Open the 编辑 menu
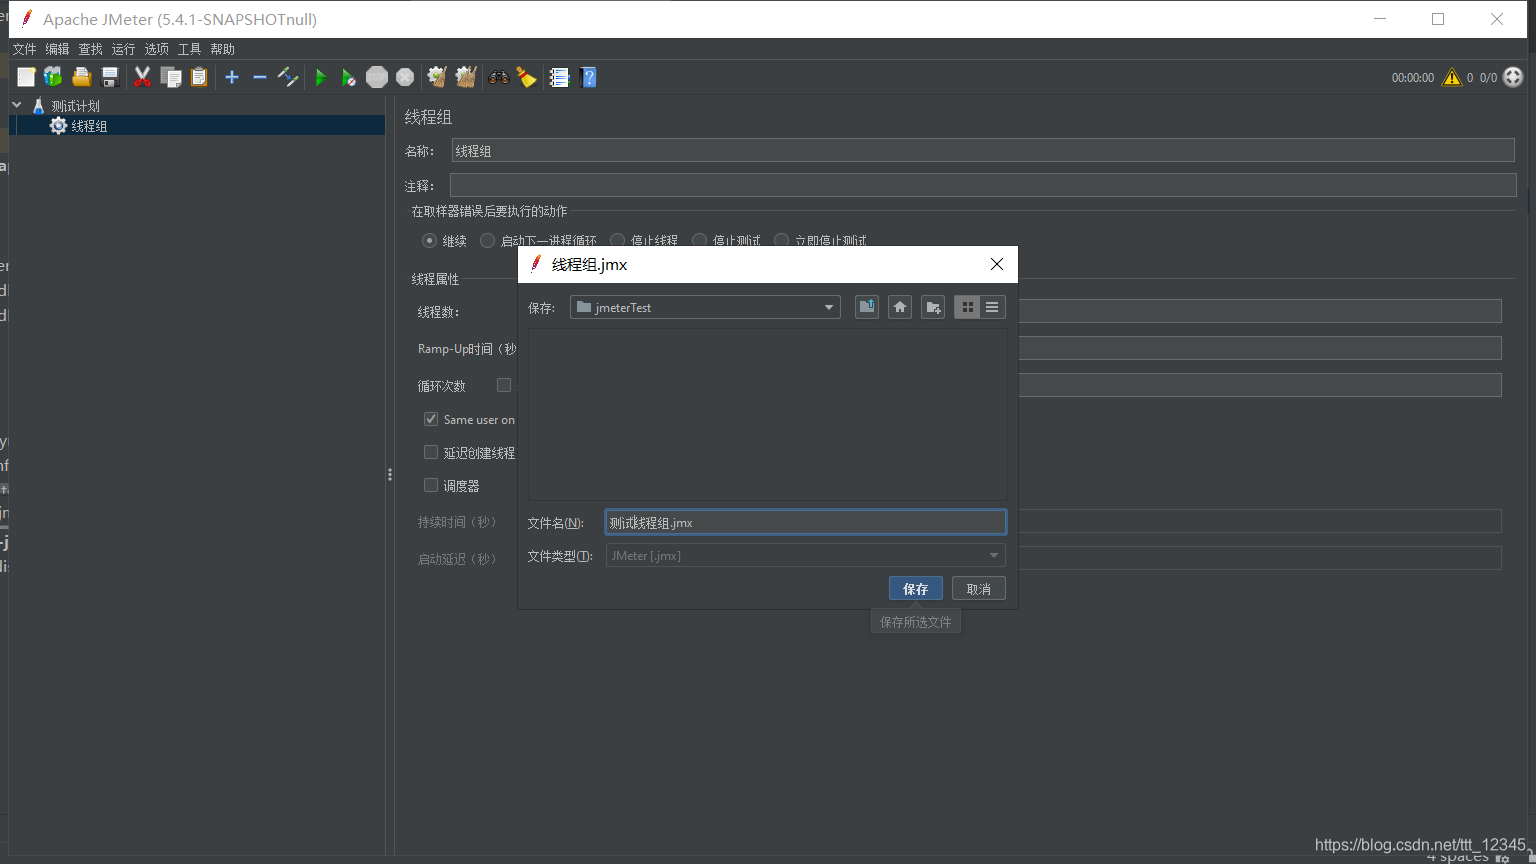This screenshot has width=1536, height=864. (x=57, y=49)
